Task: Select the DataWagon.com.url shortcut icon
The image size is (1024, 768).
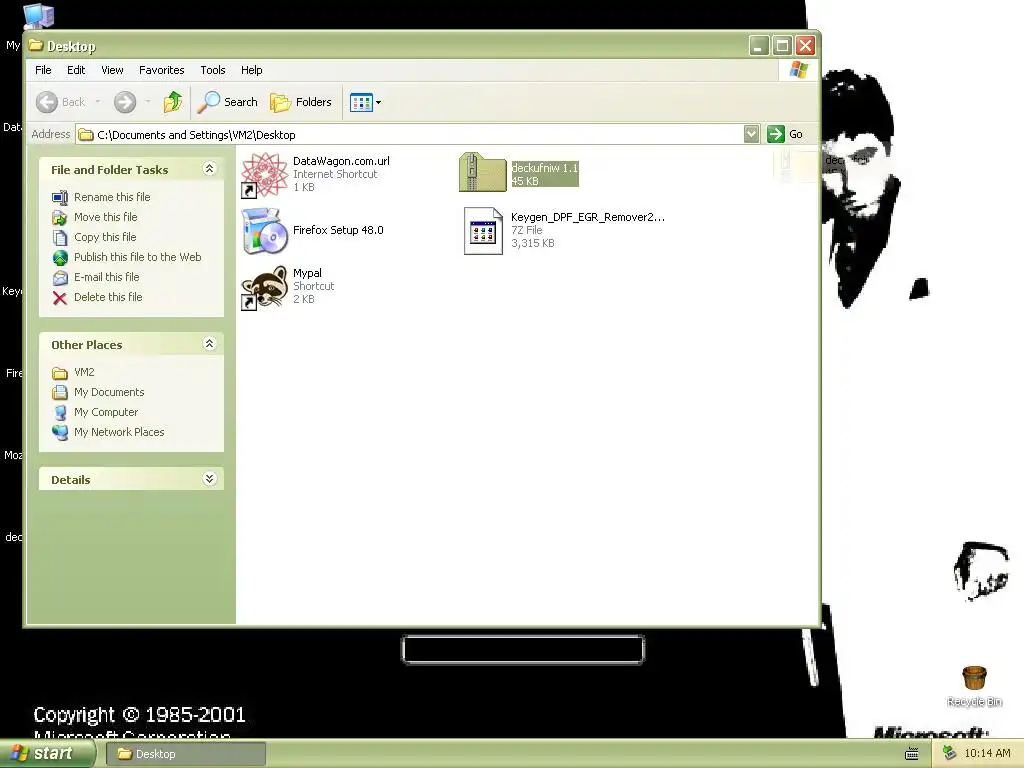Action: click(x=264, y=174)
